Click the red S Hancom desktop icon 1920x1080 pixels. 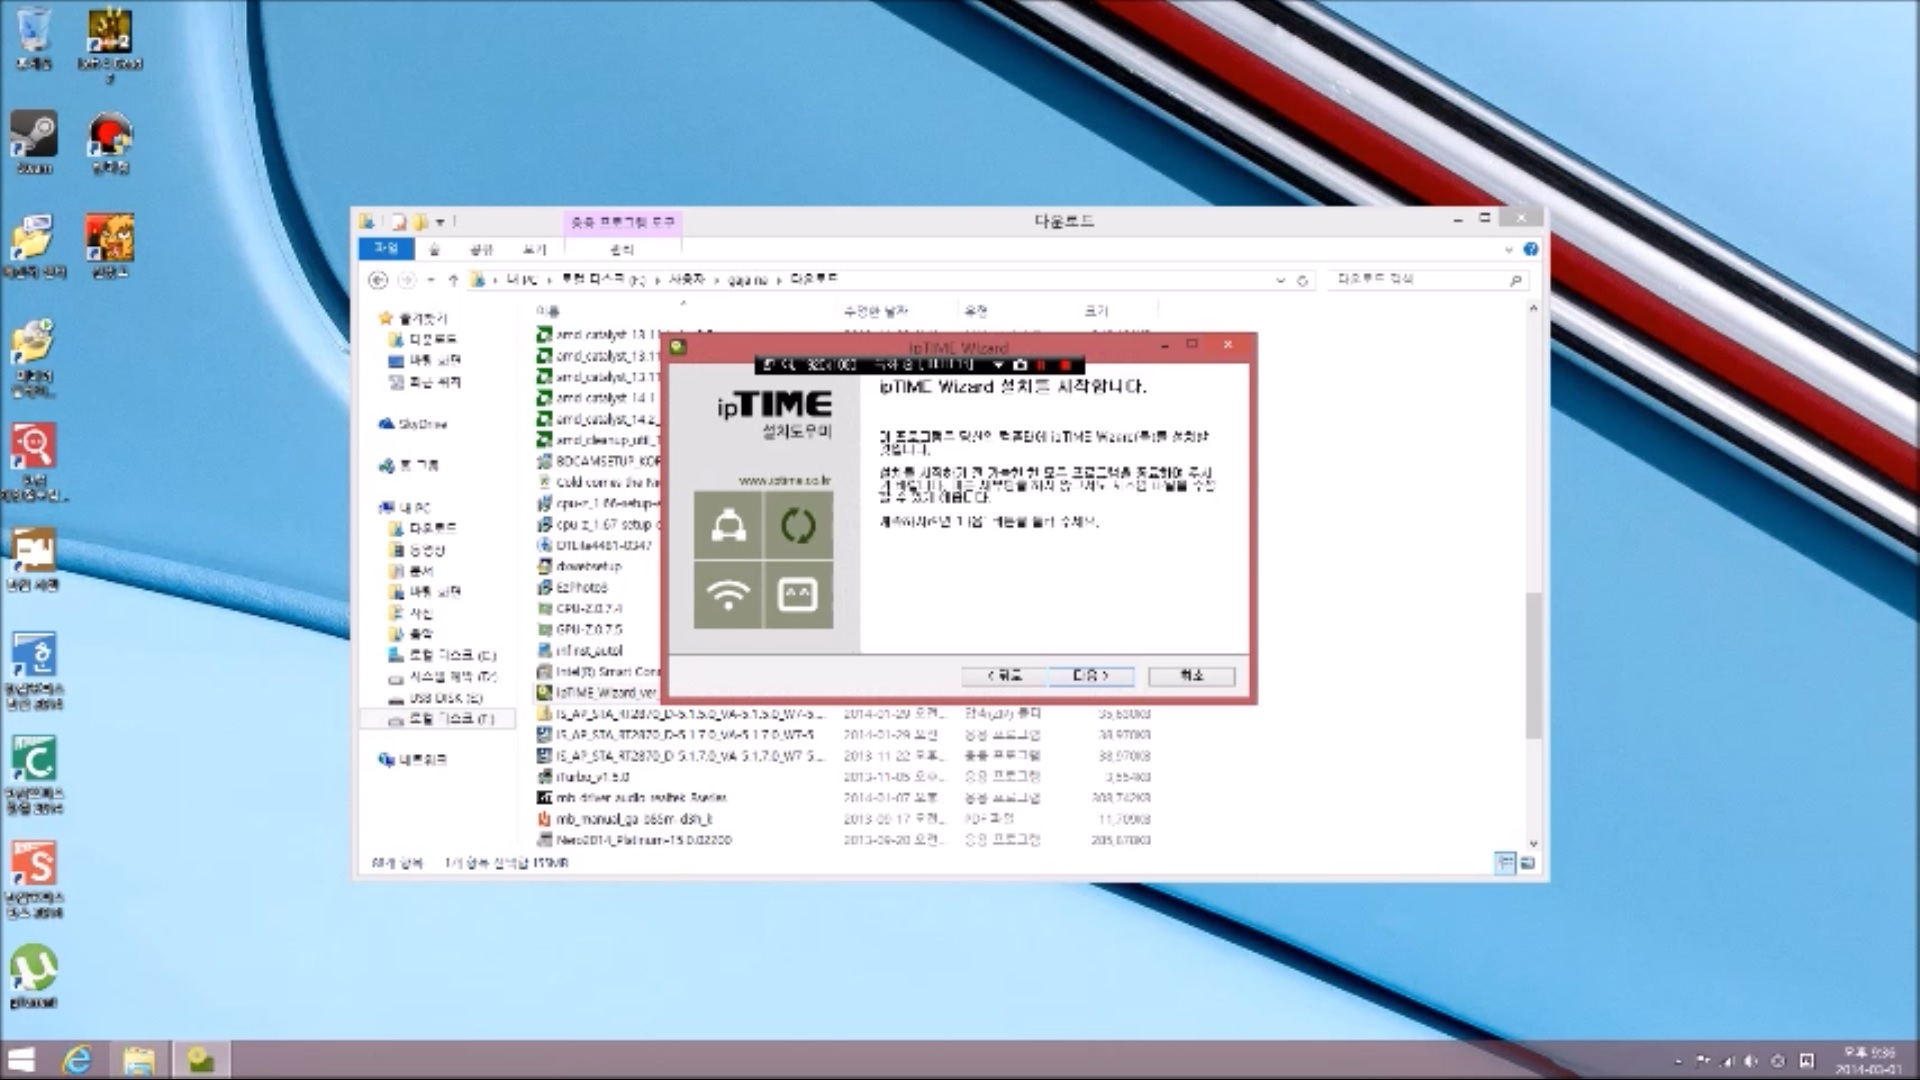coord(34,878)
